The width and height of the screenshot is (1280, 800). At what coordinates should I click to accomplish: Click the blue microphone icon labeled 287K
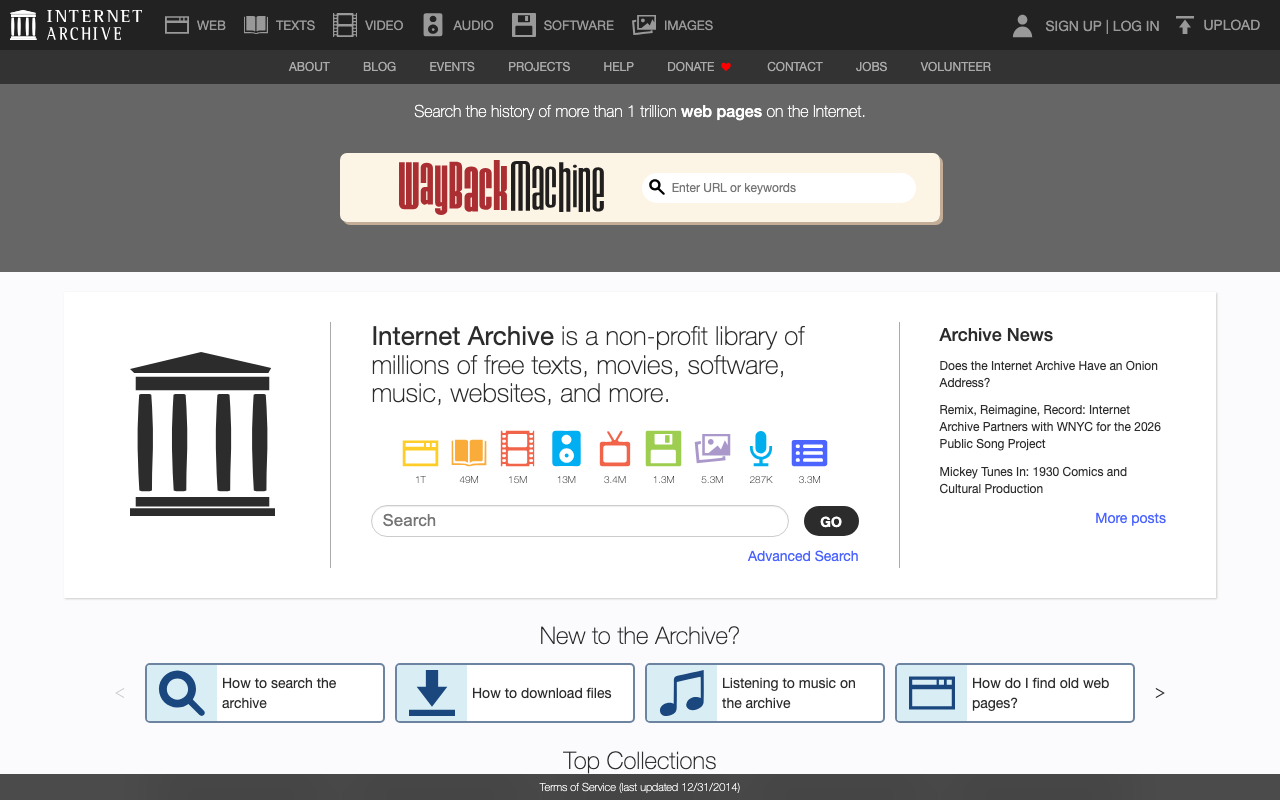pos(760,452)
